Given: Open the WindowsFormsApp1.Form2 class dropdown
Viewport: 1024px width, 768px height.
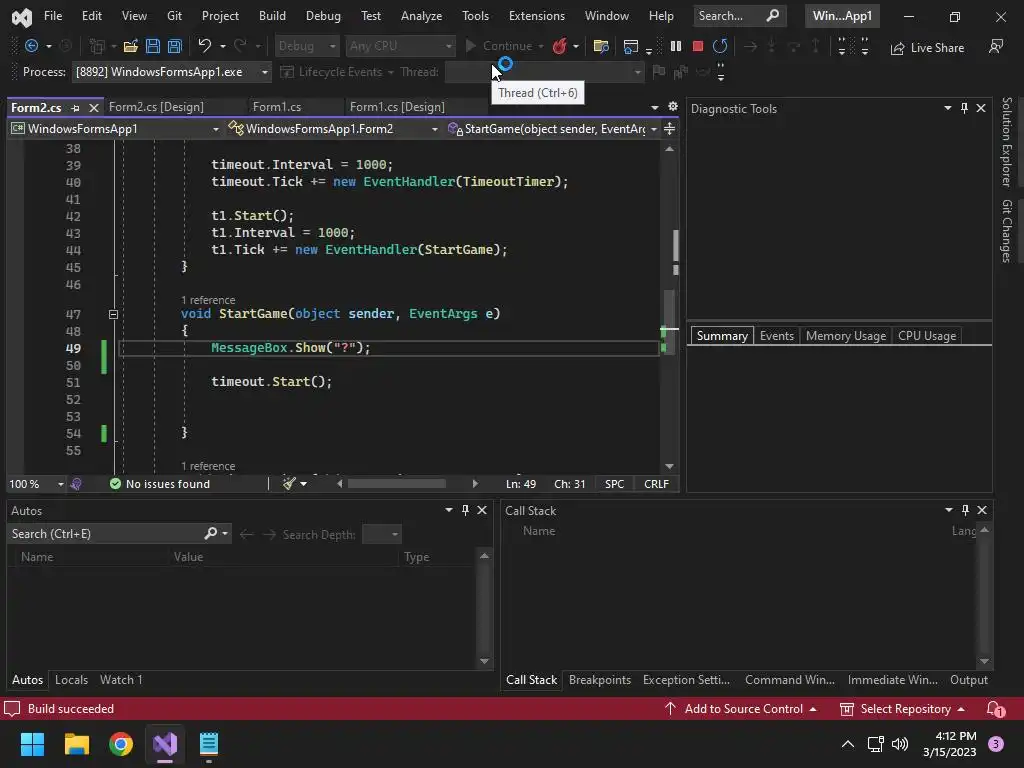Looking at the screenshot, I should pyautogui.click(x=434, y=129).
